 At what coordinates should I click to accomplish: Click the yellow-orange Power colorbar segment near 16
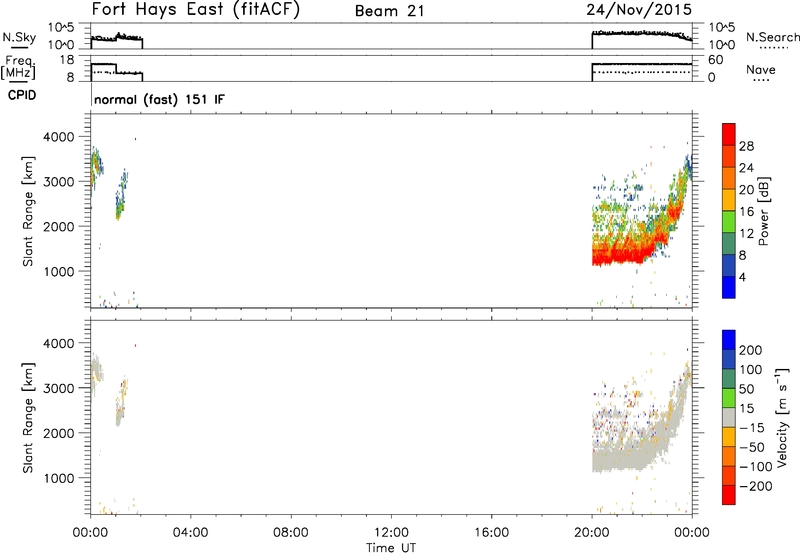pyautogui.click(x=729, y=199)
